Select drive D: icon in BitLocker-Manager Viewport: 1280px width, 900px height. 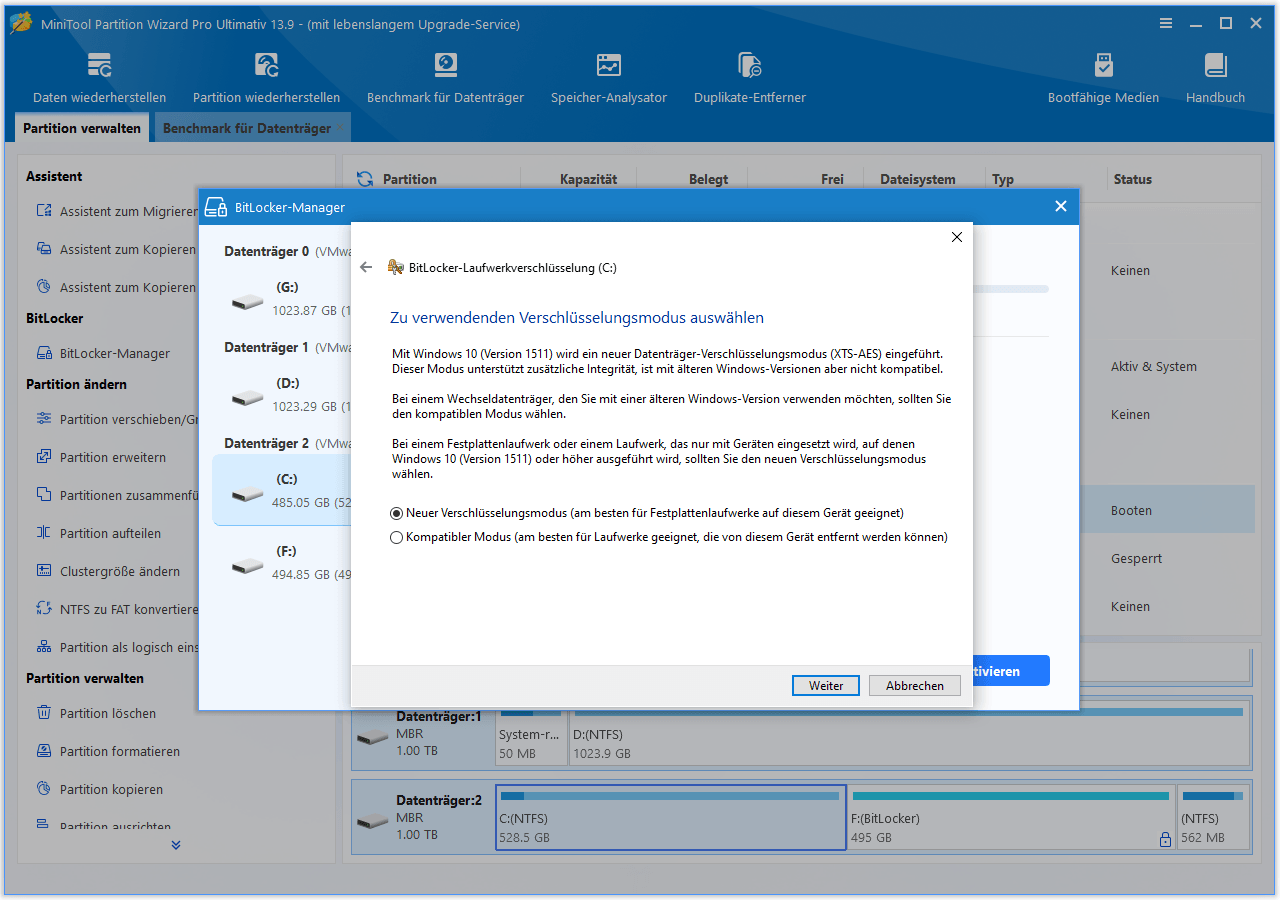[x=247, y=396]
